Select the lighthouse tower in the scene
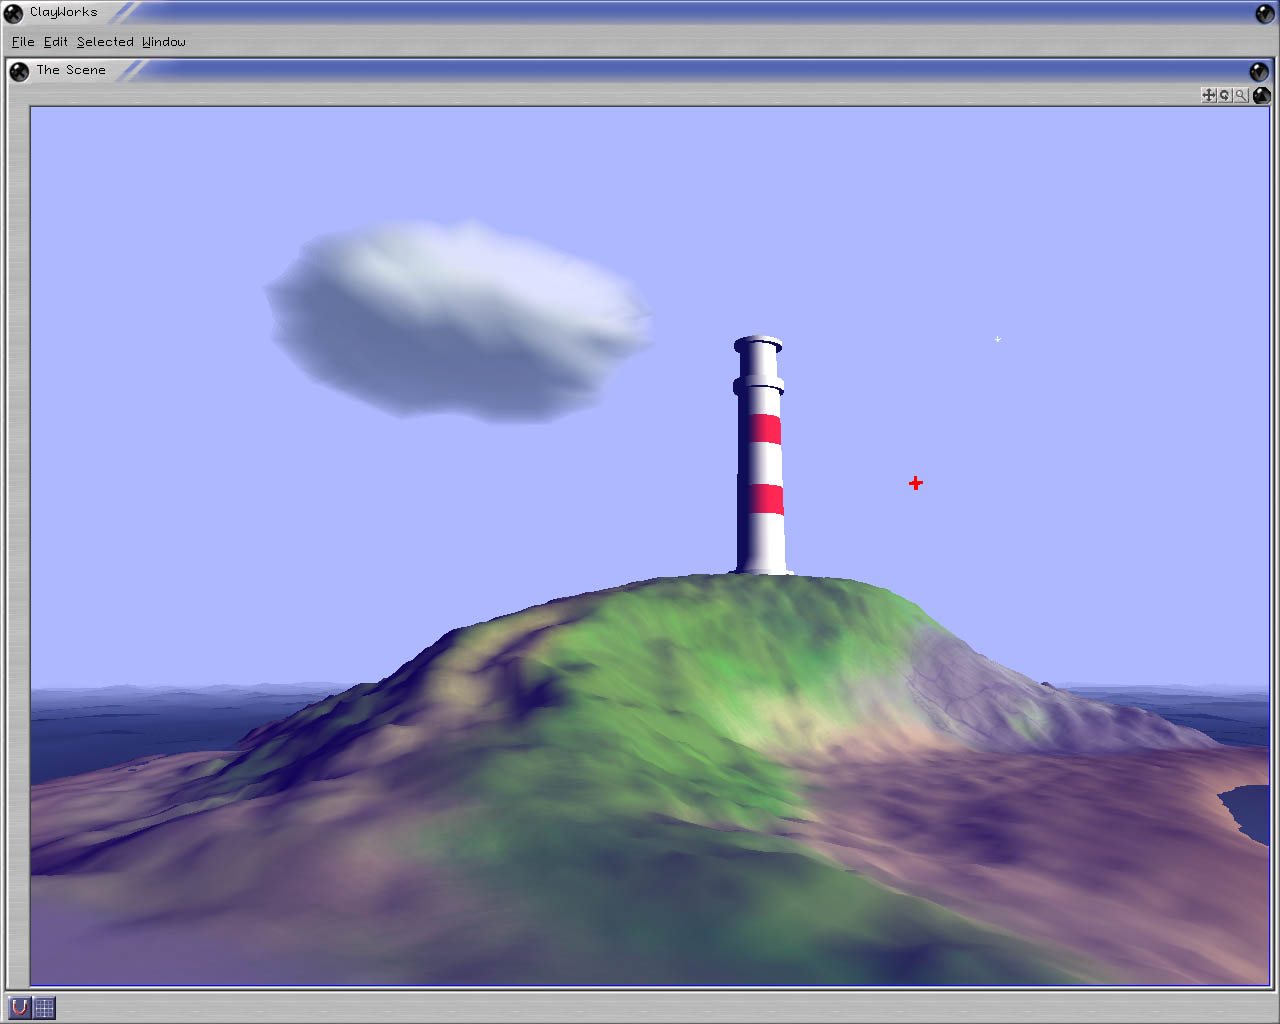 pos(760,460)
